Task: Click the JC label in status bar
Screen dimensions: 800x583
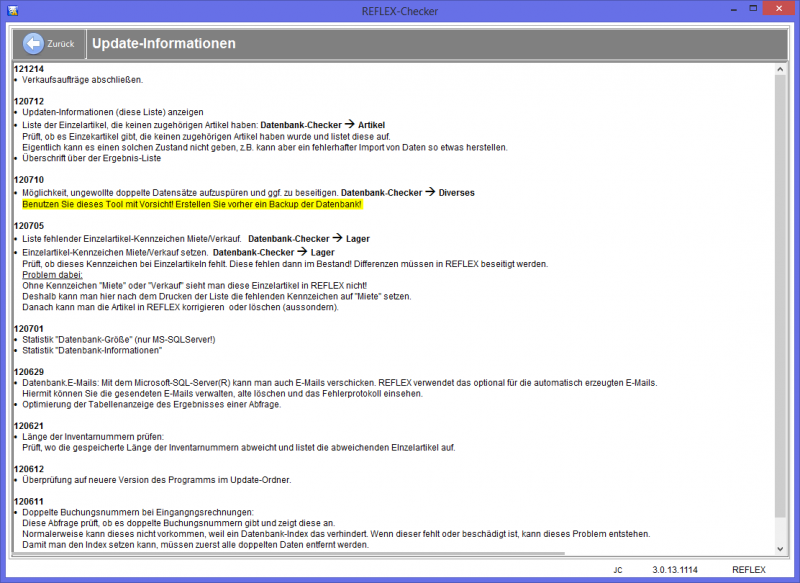Action: pyautogui.click(x=618, y=569)
